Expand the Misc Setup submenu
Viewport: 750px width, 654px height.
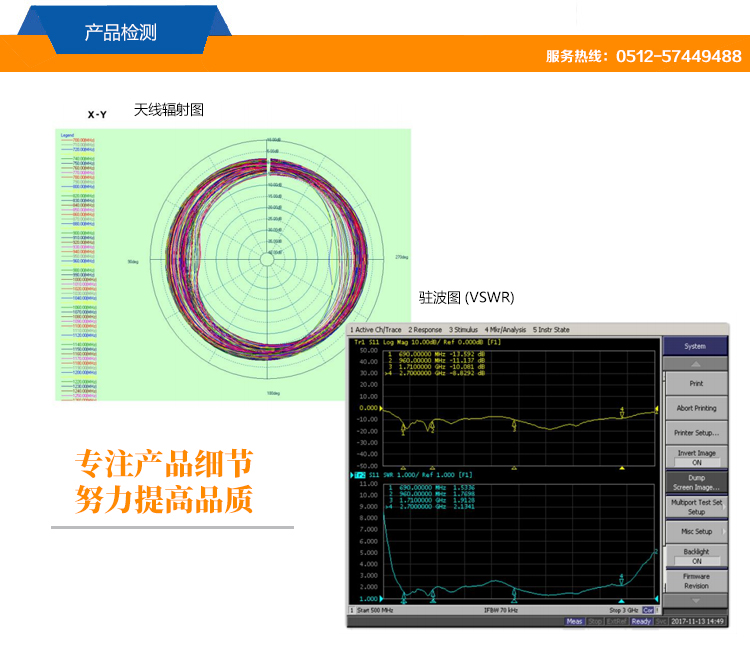coord(696,531)
